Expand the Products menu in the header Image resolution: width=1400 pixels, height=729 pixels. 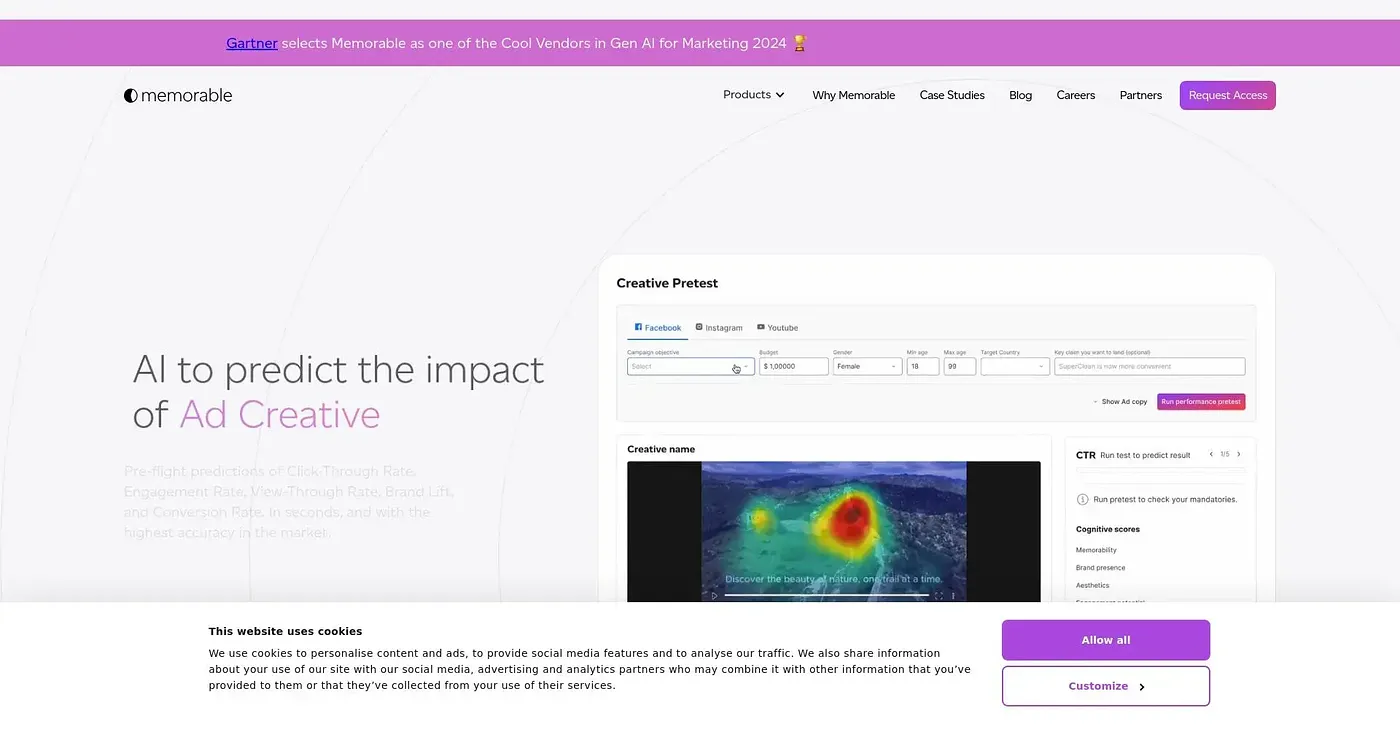[x=754, y=95]
